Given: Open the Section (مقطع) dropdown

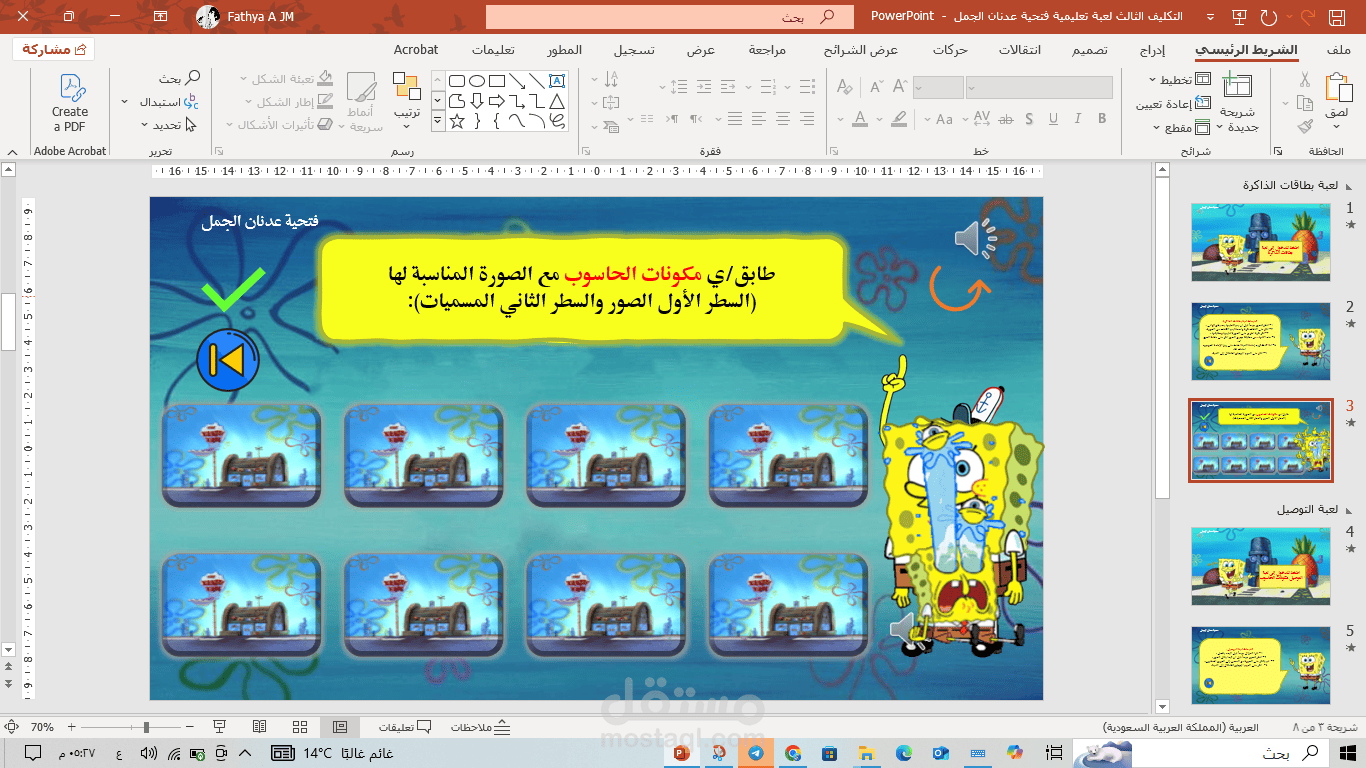Looking at the screenshot, I should (x=1183, y=127).
